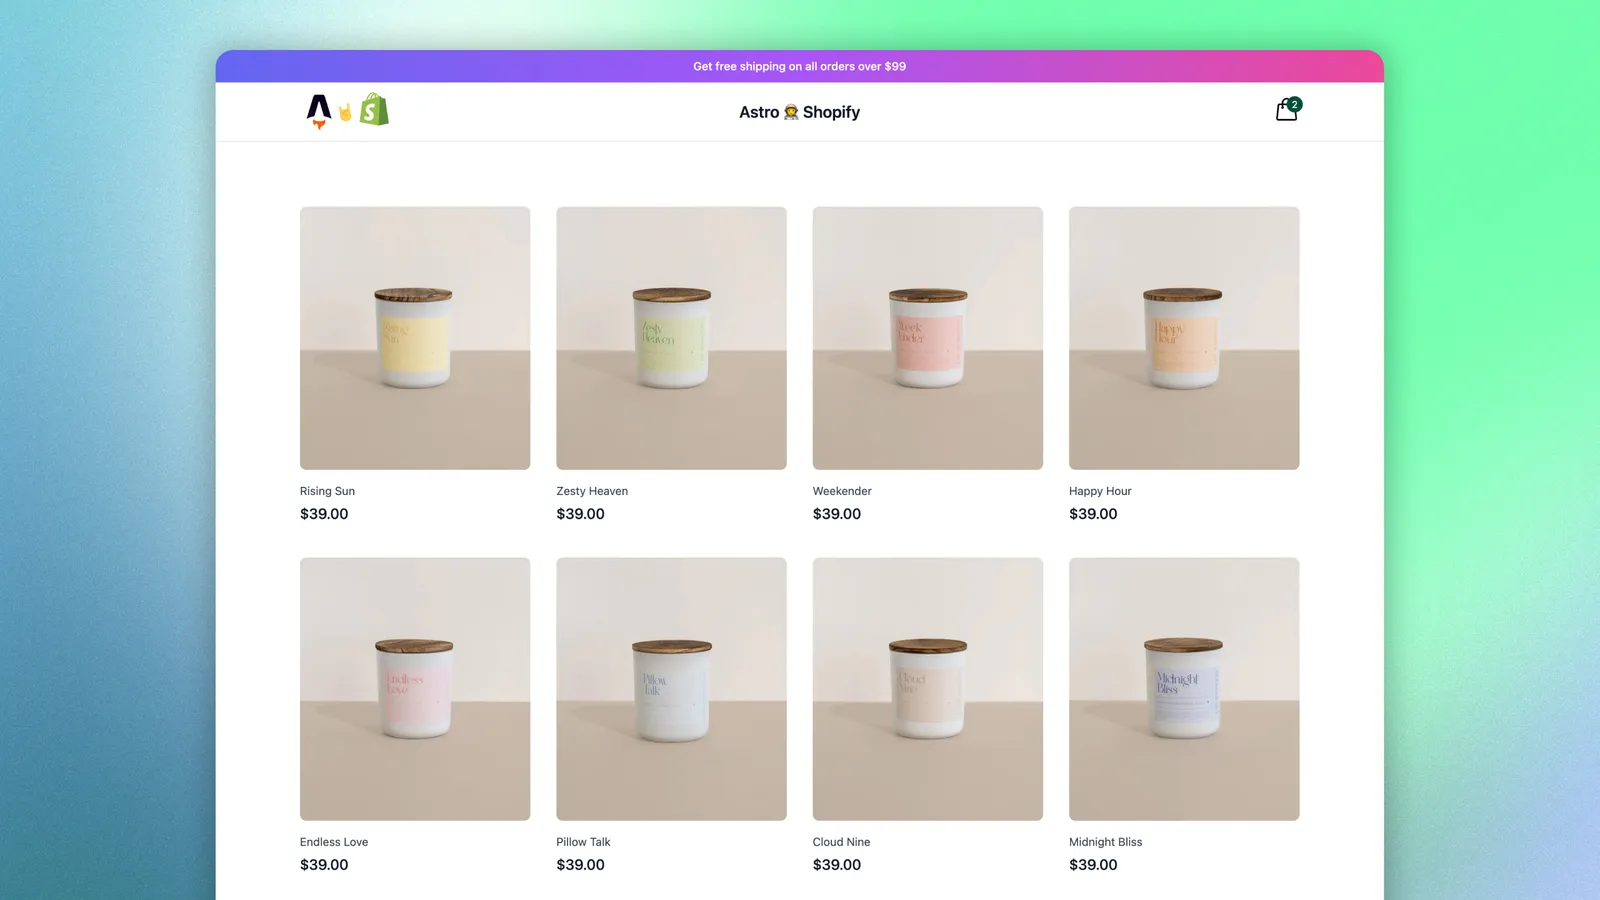View the Cloud Nine candle image
1600x900 pixels.
click(x=928, y=689)
